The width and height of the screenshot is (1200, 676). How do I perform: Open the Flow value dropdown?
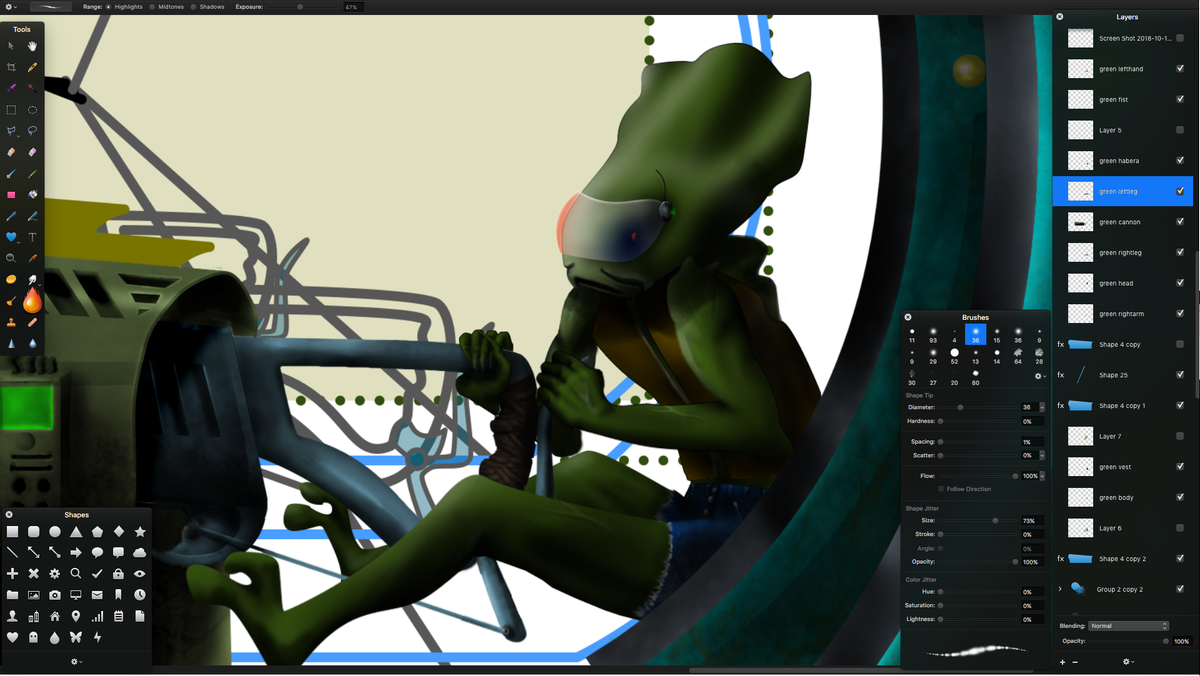(1043, 476)
